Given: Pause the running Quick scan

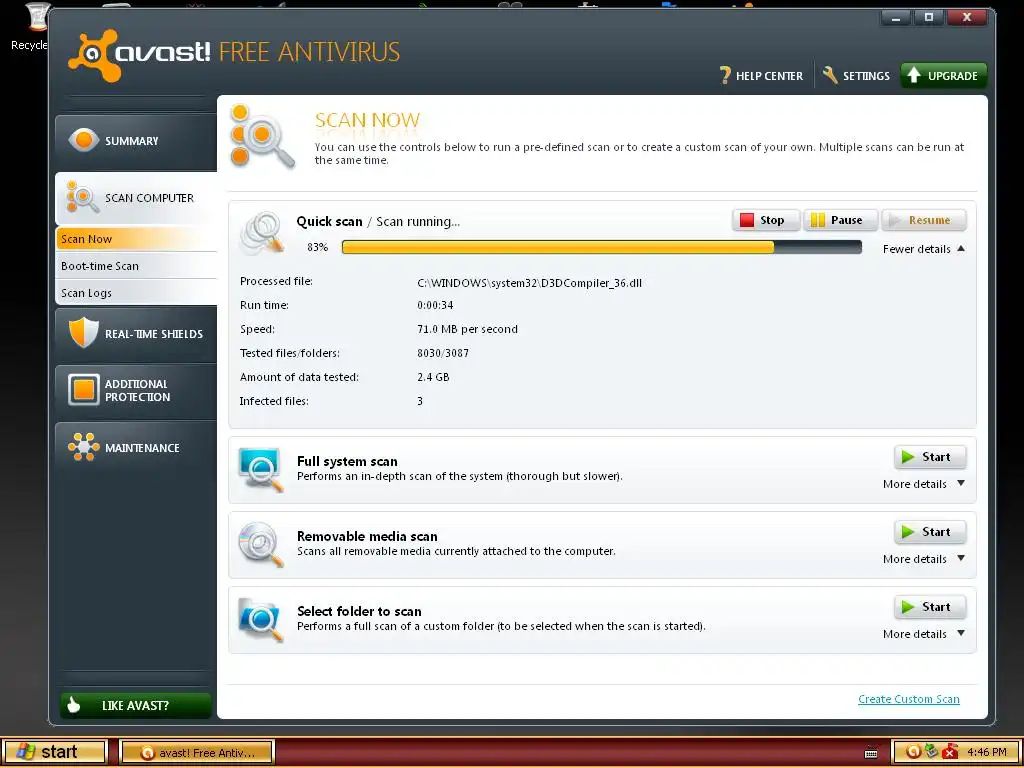Looking at the screenshot, I should pos(840,221).
